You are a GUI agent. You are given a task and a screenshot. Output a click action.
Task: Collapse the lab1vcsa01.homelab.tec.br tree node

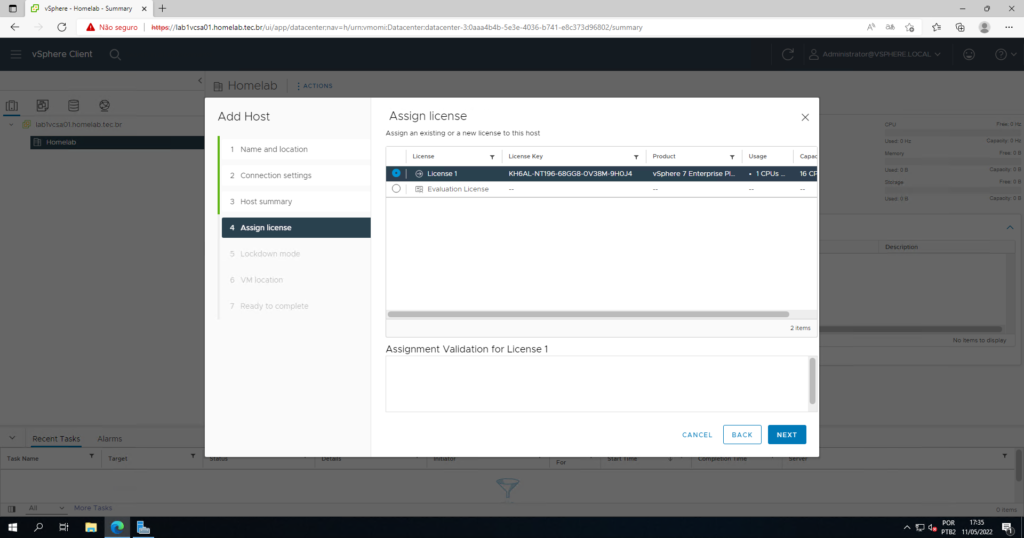point(11,124)
